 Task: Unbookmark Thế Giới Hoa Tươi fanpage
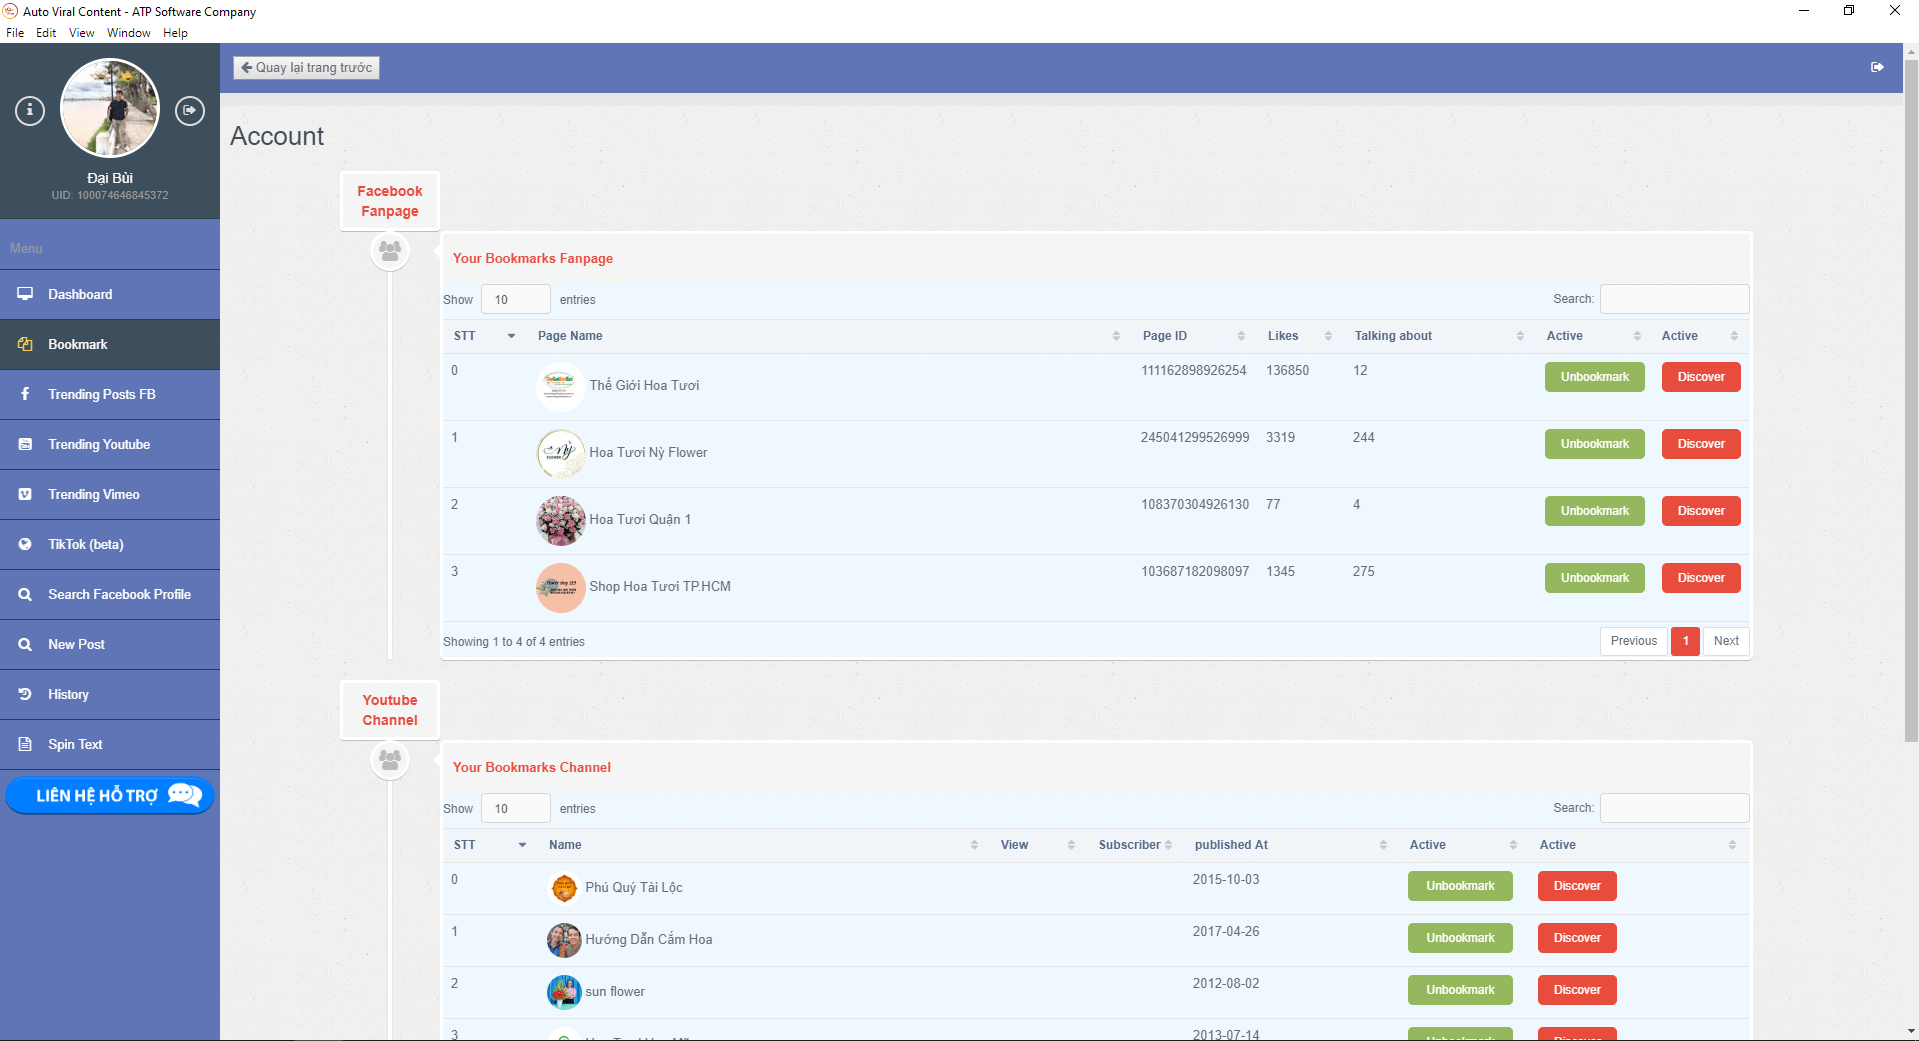pos(1594,377)
